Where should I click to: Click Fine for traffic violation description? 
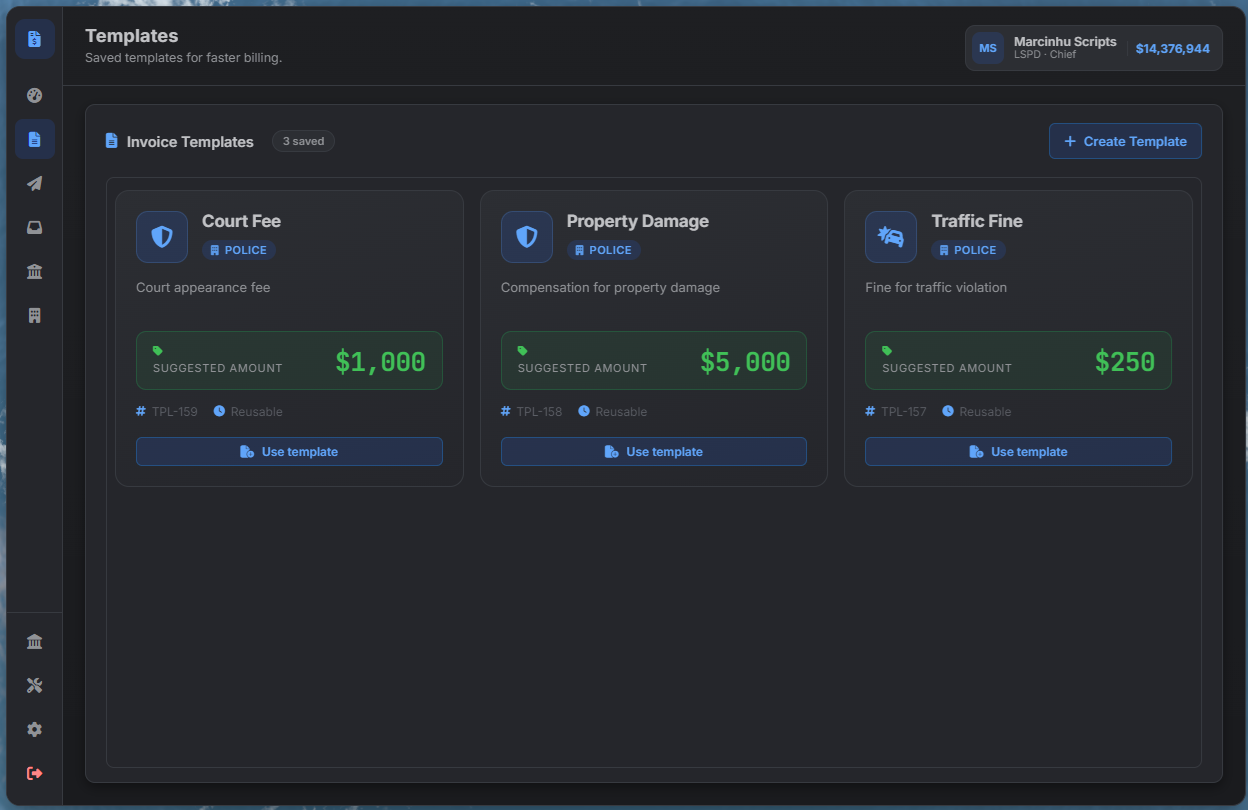tap(936, 287)
